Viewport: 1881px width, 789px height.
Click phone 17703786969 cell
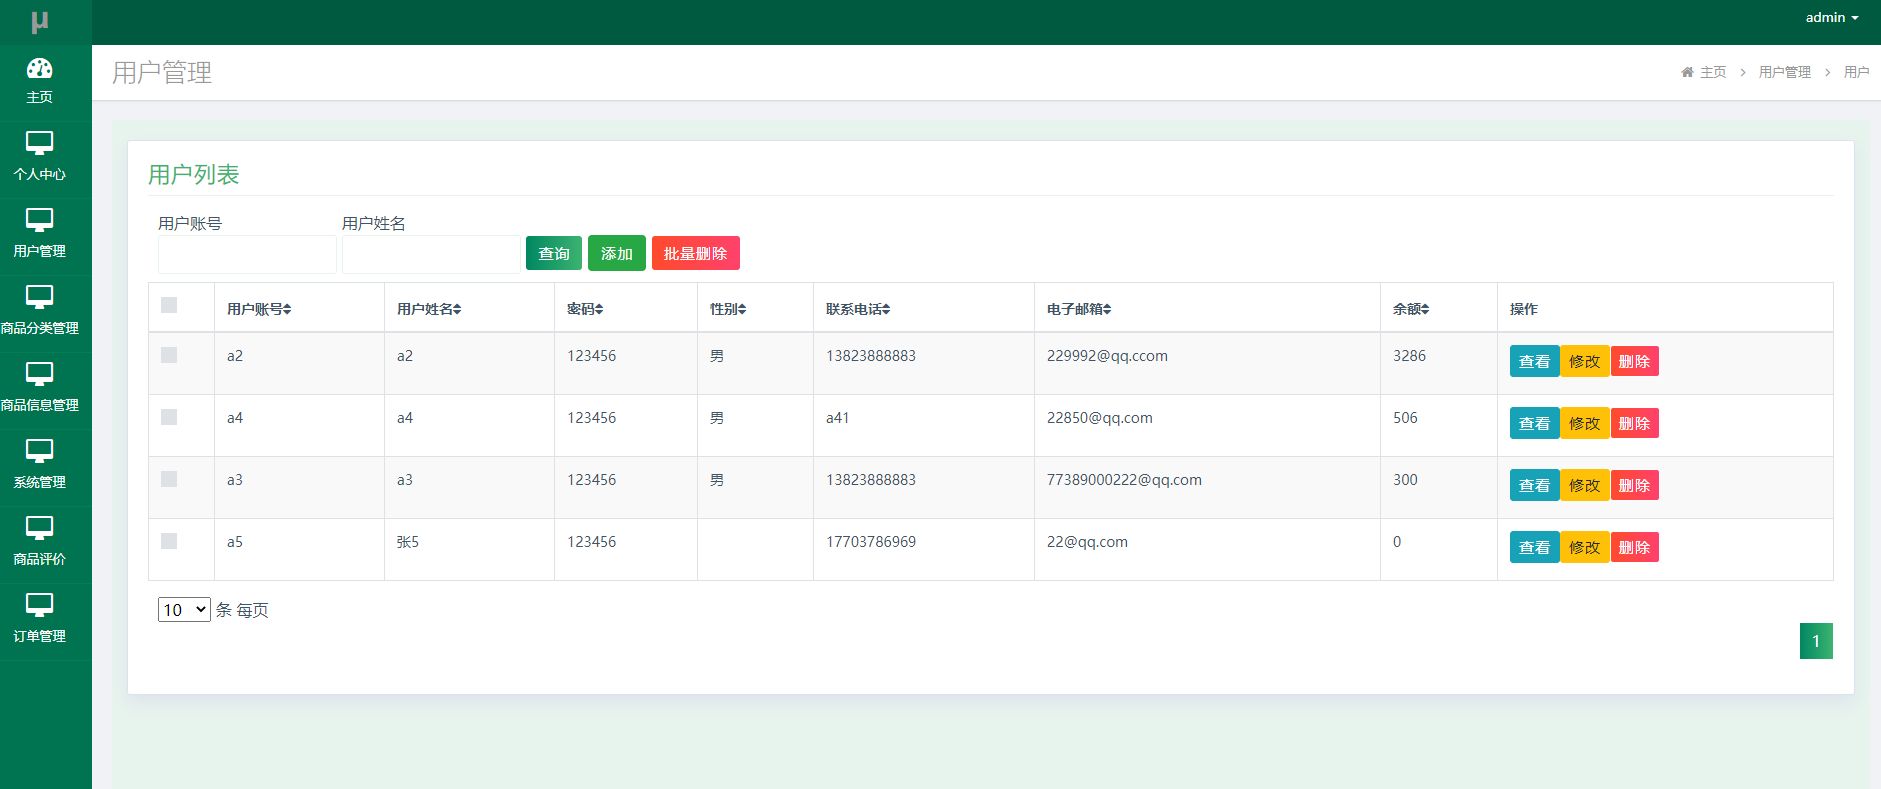pyautogui.click(x=871, y=542)
